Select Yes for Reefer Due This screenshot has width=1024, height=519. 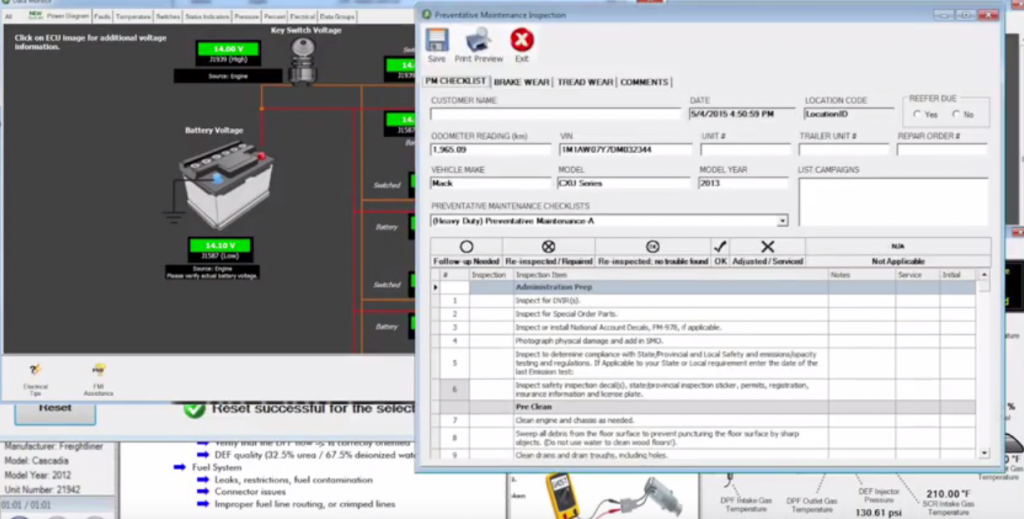(918, 114)
